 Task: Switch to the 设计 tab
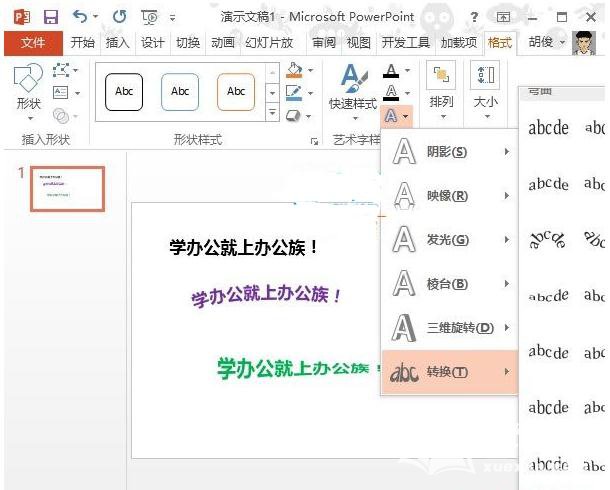click(x=152, y=42)
